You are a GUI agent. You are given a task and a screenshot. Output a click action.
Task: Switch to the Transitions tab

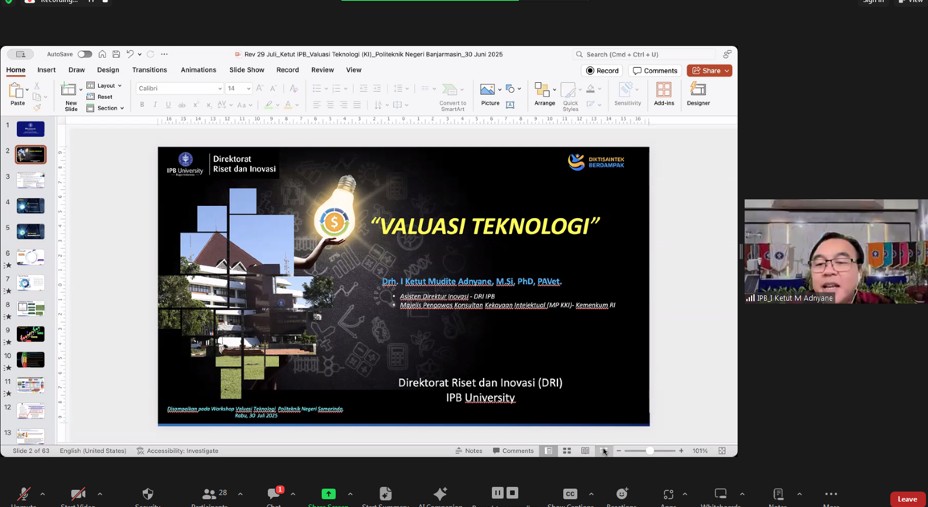pos(150,70)
